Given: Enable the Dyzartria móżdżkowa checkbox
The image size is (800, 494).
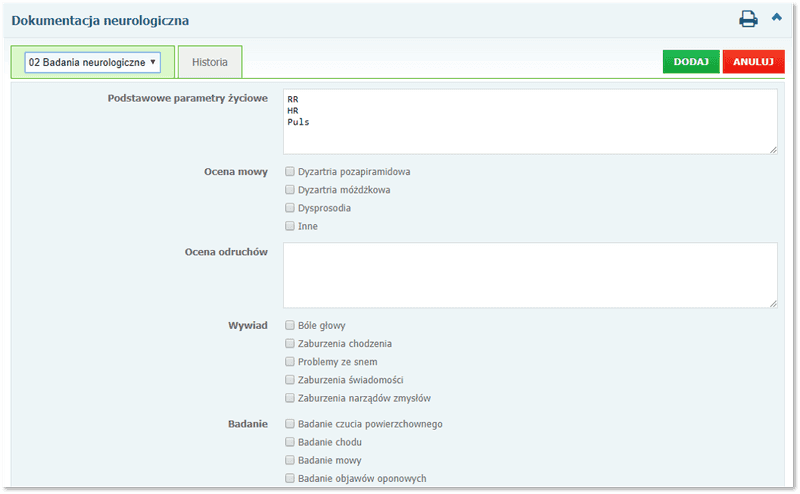Looking at the screenshot, I should point(290,190).
